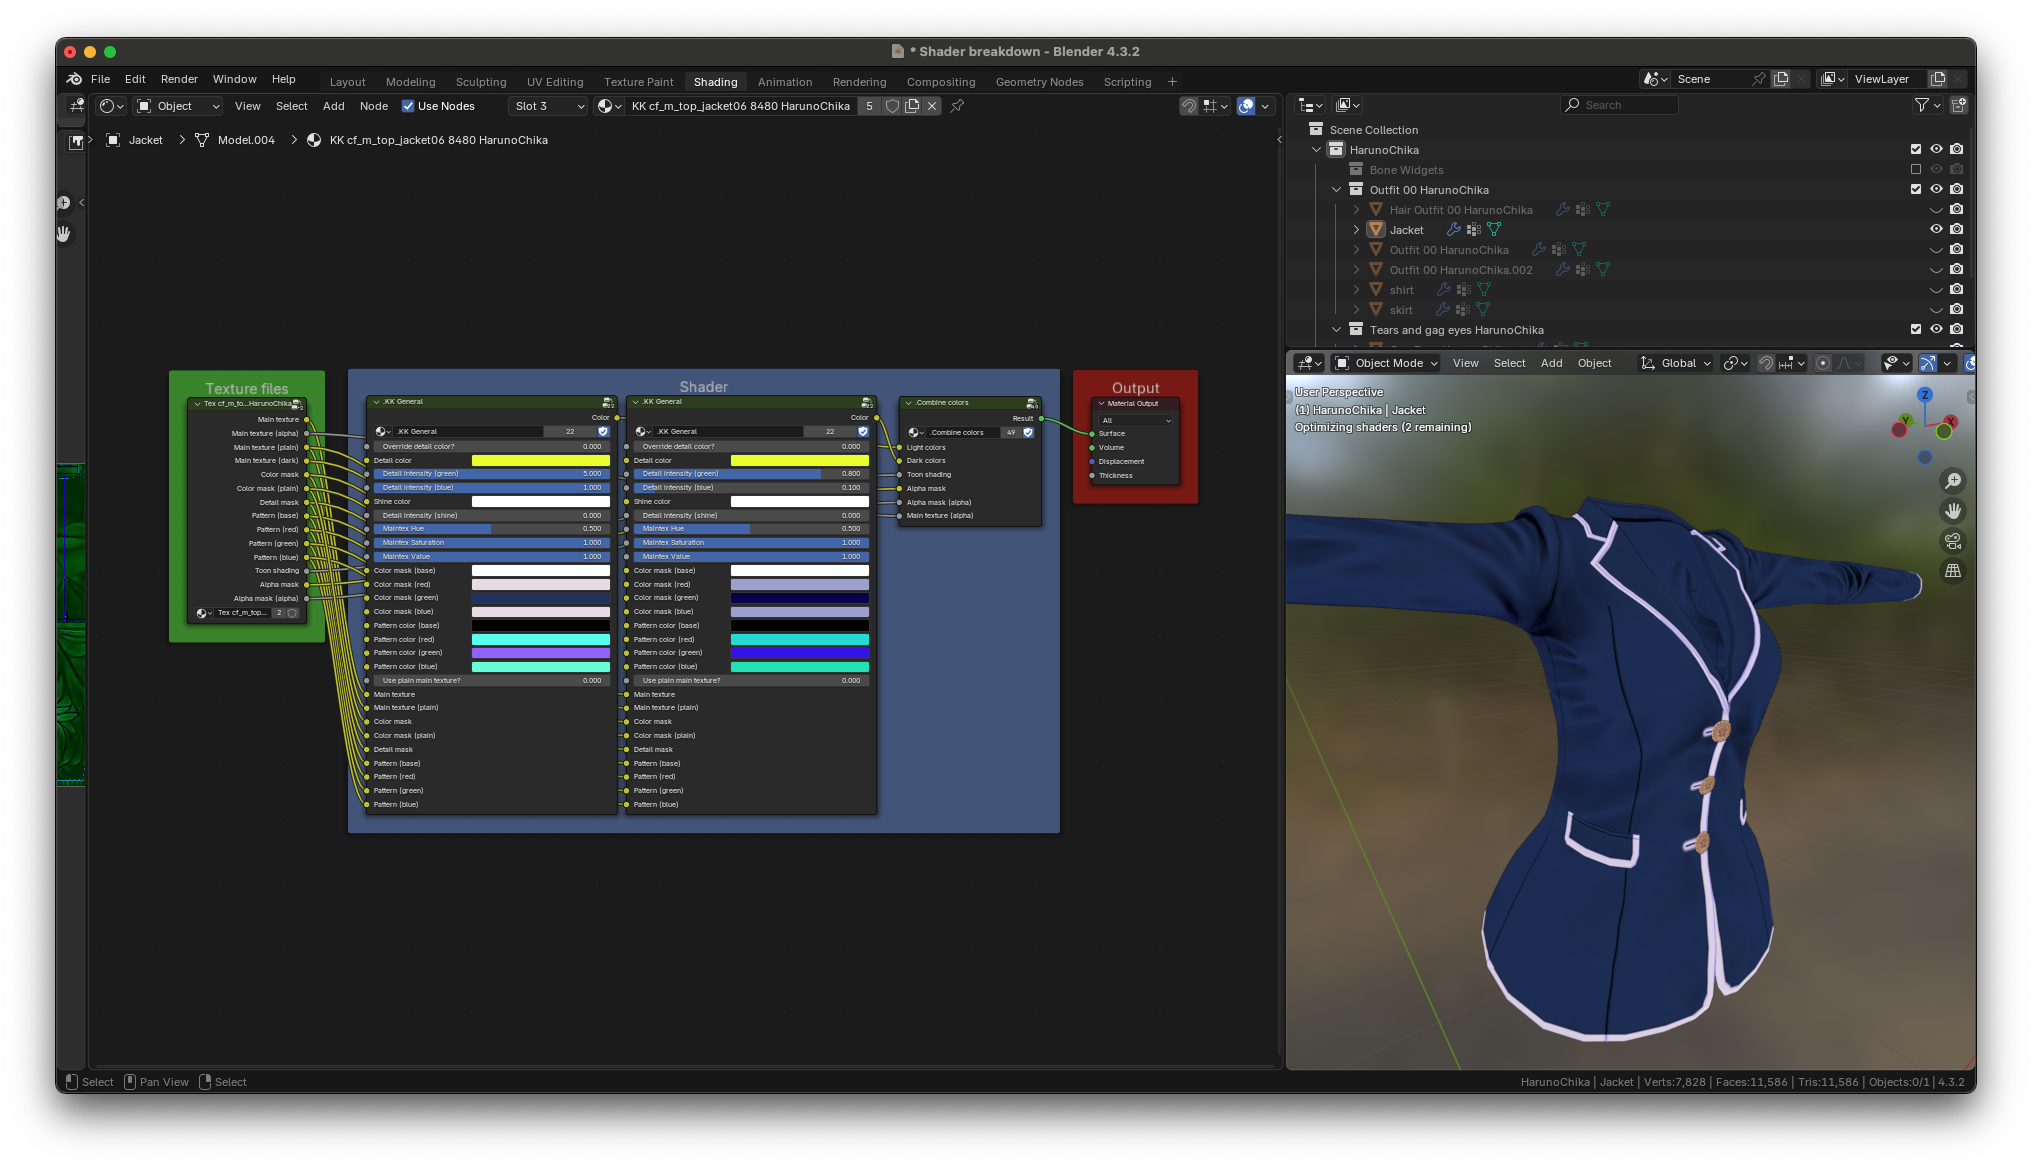
Task: Uncheck the Use Nodes checkbox
Action: tap(408, 106)
